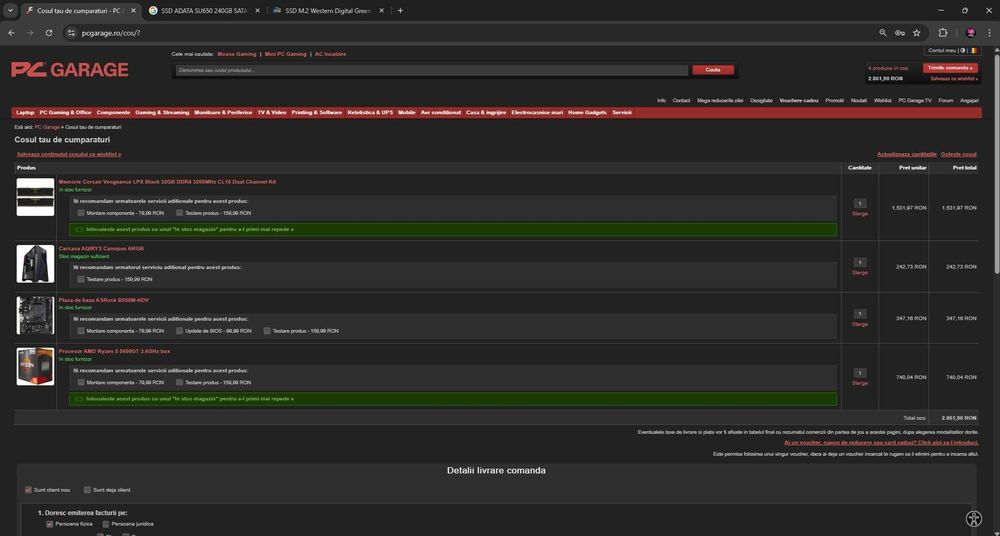Bookmark this page with the star icon
This screenshot has height=536, width=1000.
916,33
